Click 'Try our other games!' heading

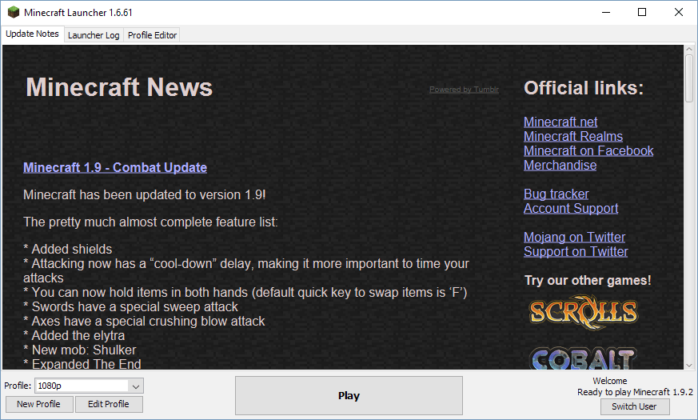coord(588,280)
